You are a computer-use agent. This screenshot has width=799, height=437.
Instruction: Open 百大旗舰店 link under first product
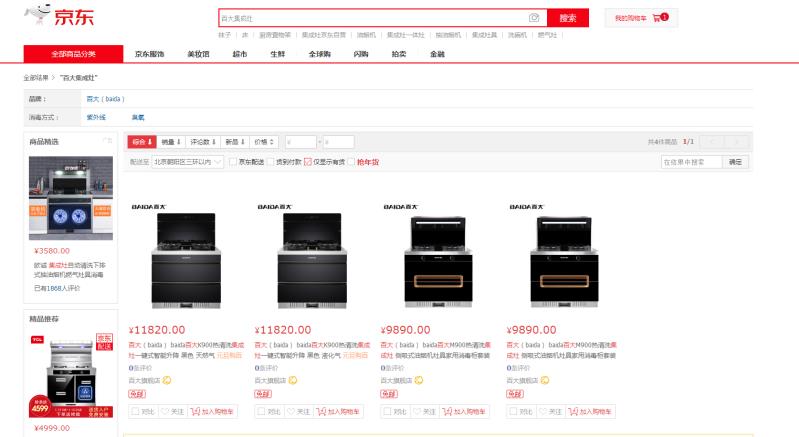click(144, 380)
